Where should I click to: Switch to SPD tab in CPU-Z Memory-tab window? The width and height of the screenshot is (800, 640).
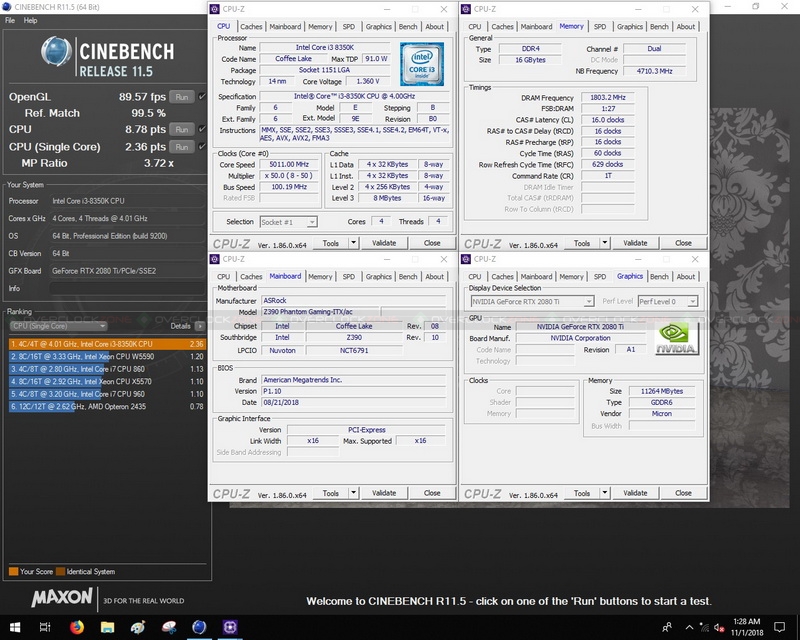click(600, 27)
